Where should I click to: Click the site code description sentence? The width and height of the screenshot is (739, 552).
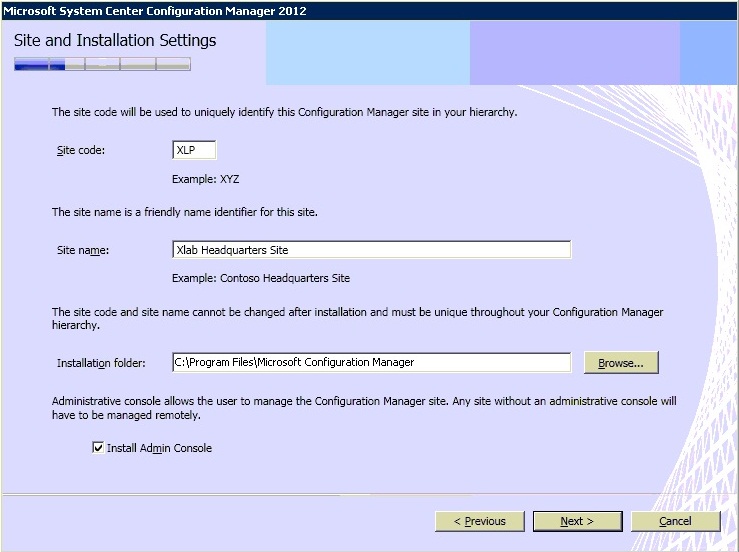point(285,112)
